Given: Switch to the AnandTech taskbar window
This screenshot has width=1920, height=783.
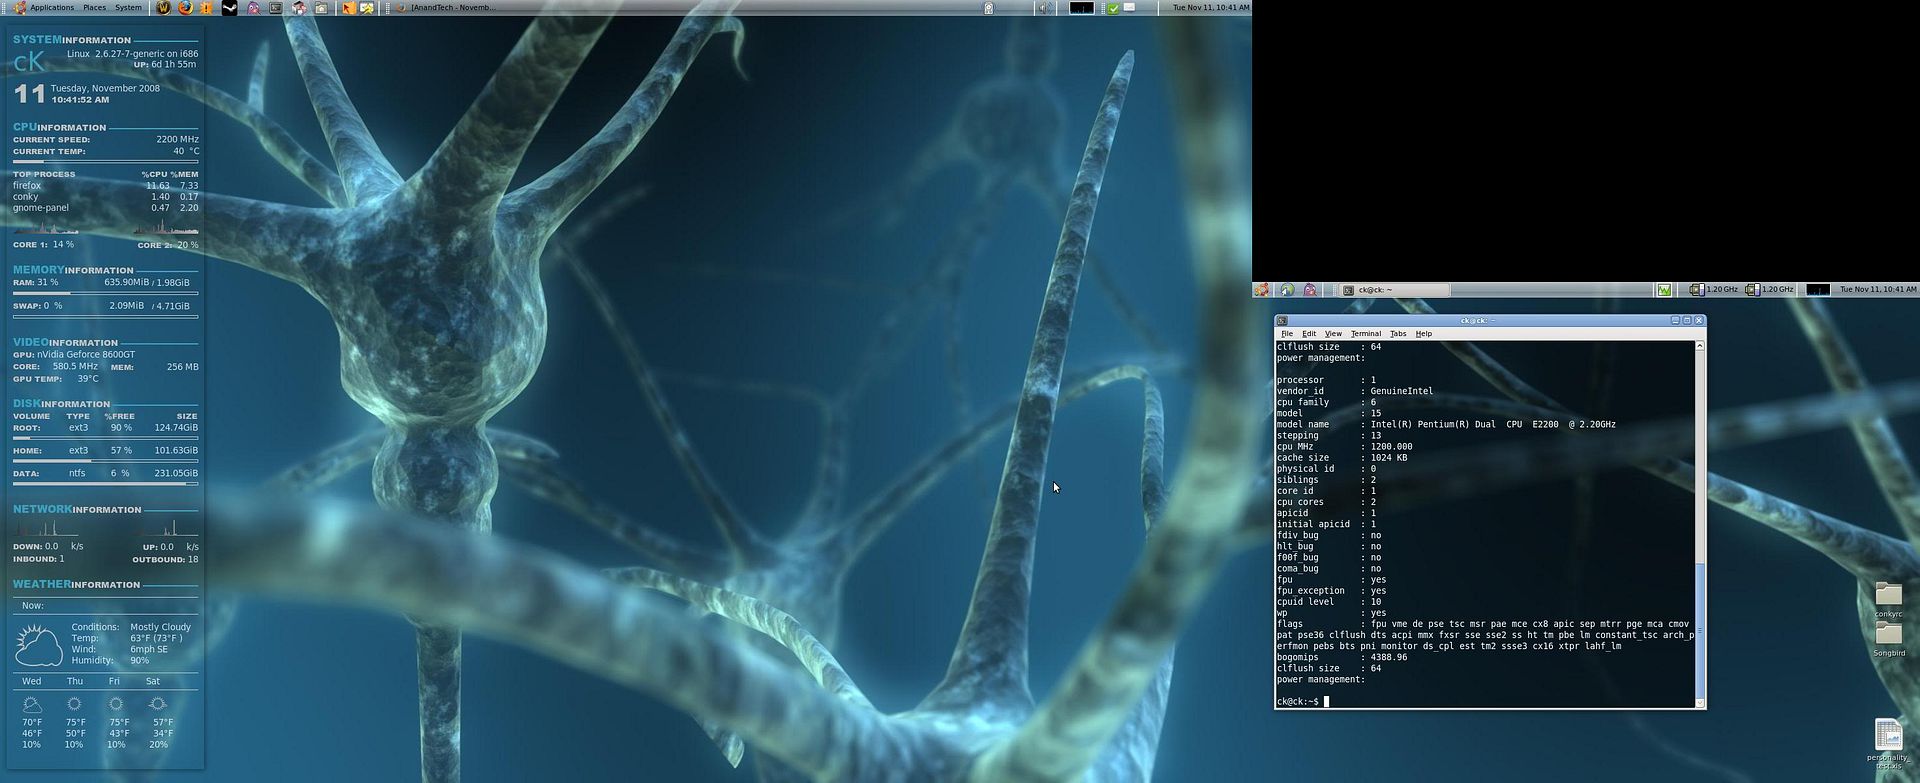Looking at the screenshot, I should pyautogui.click(x=450, y=8).
